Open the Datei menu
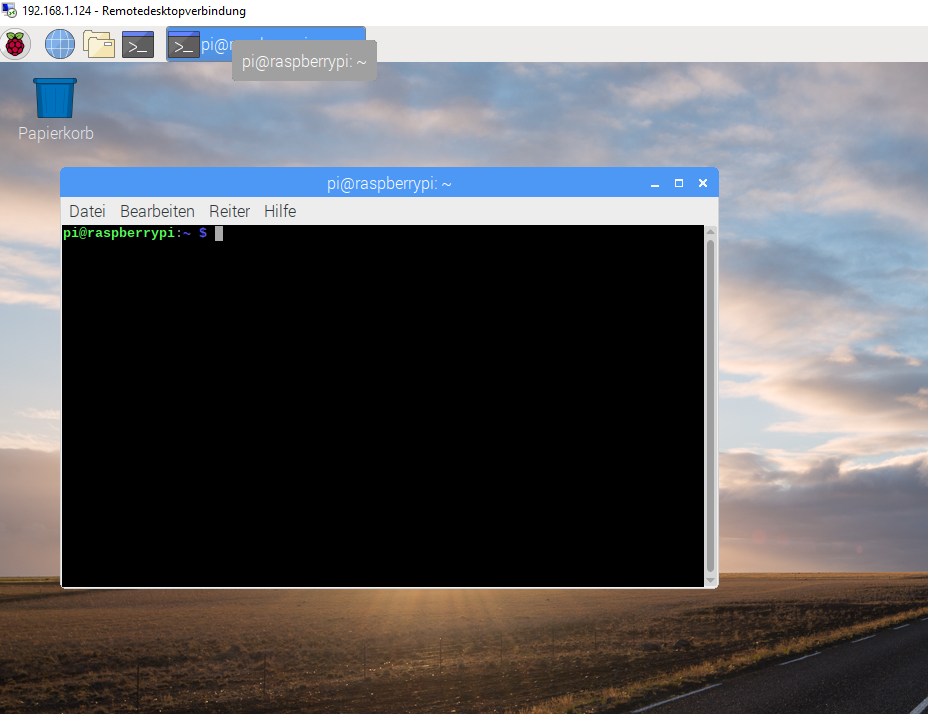928x714 pixels. click(87, 211)
